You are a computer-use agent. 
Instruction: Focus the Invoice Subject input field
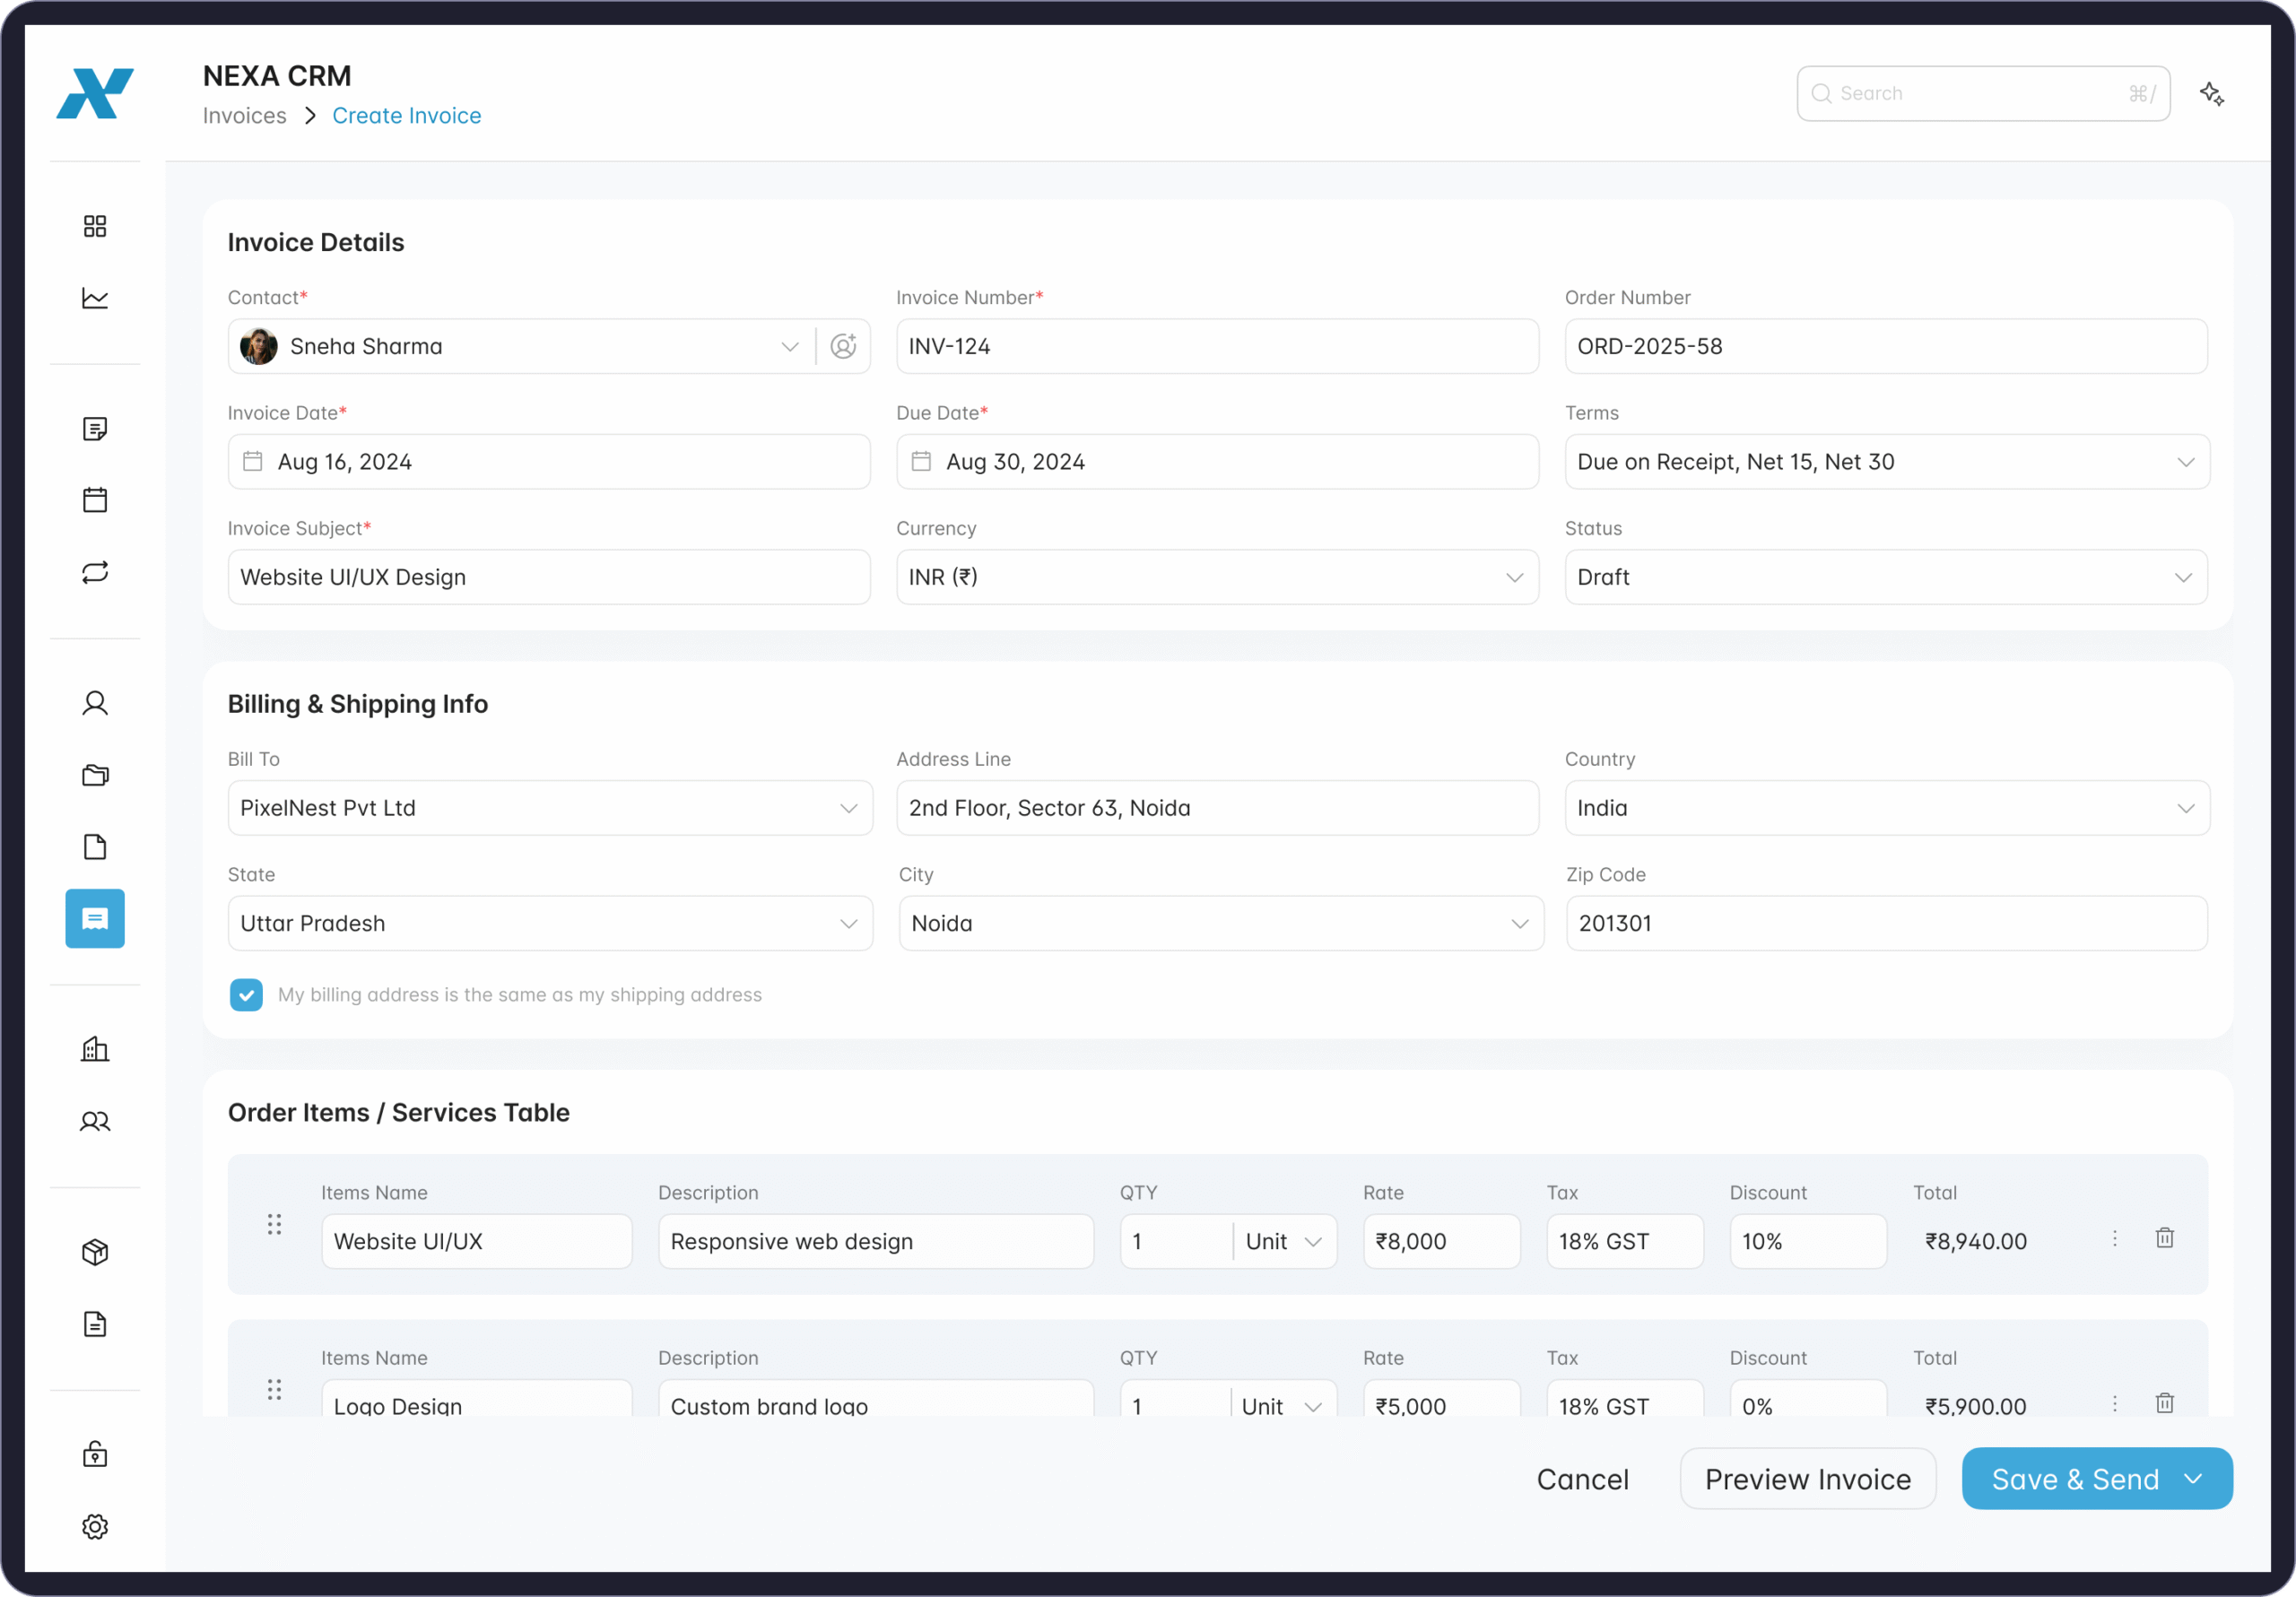[549, 577]
